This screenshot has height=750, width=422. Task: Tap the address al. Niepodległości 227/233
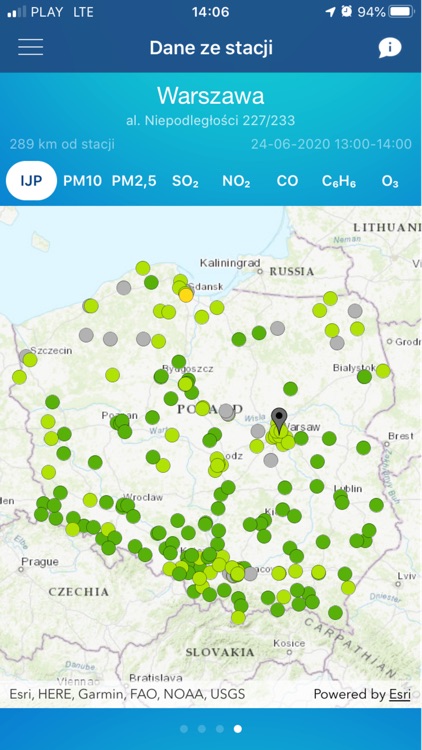(x=211, y=121)
